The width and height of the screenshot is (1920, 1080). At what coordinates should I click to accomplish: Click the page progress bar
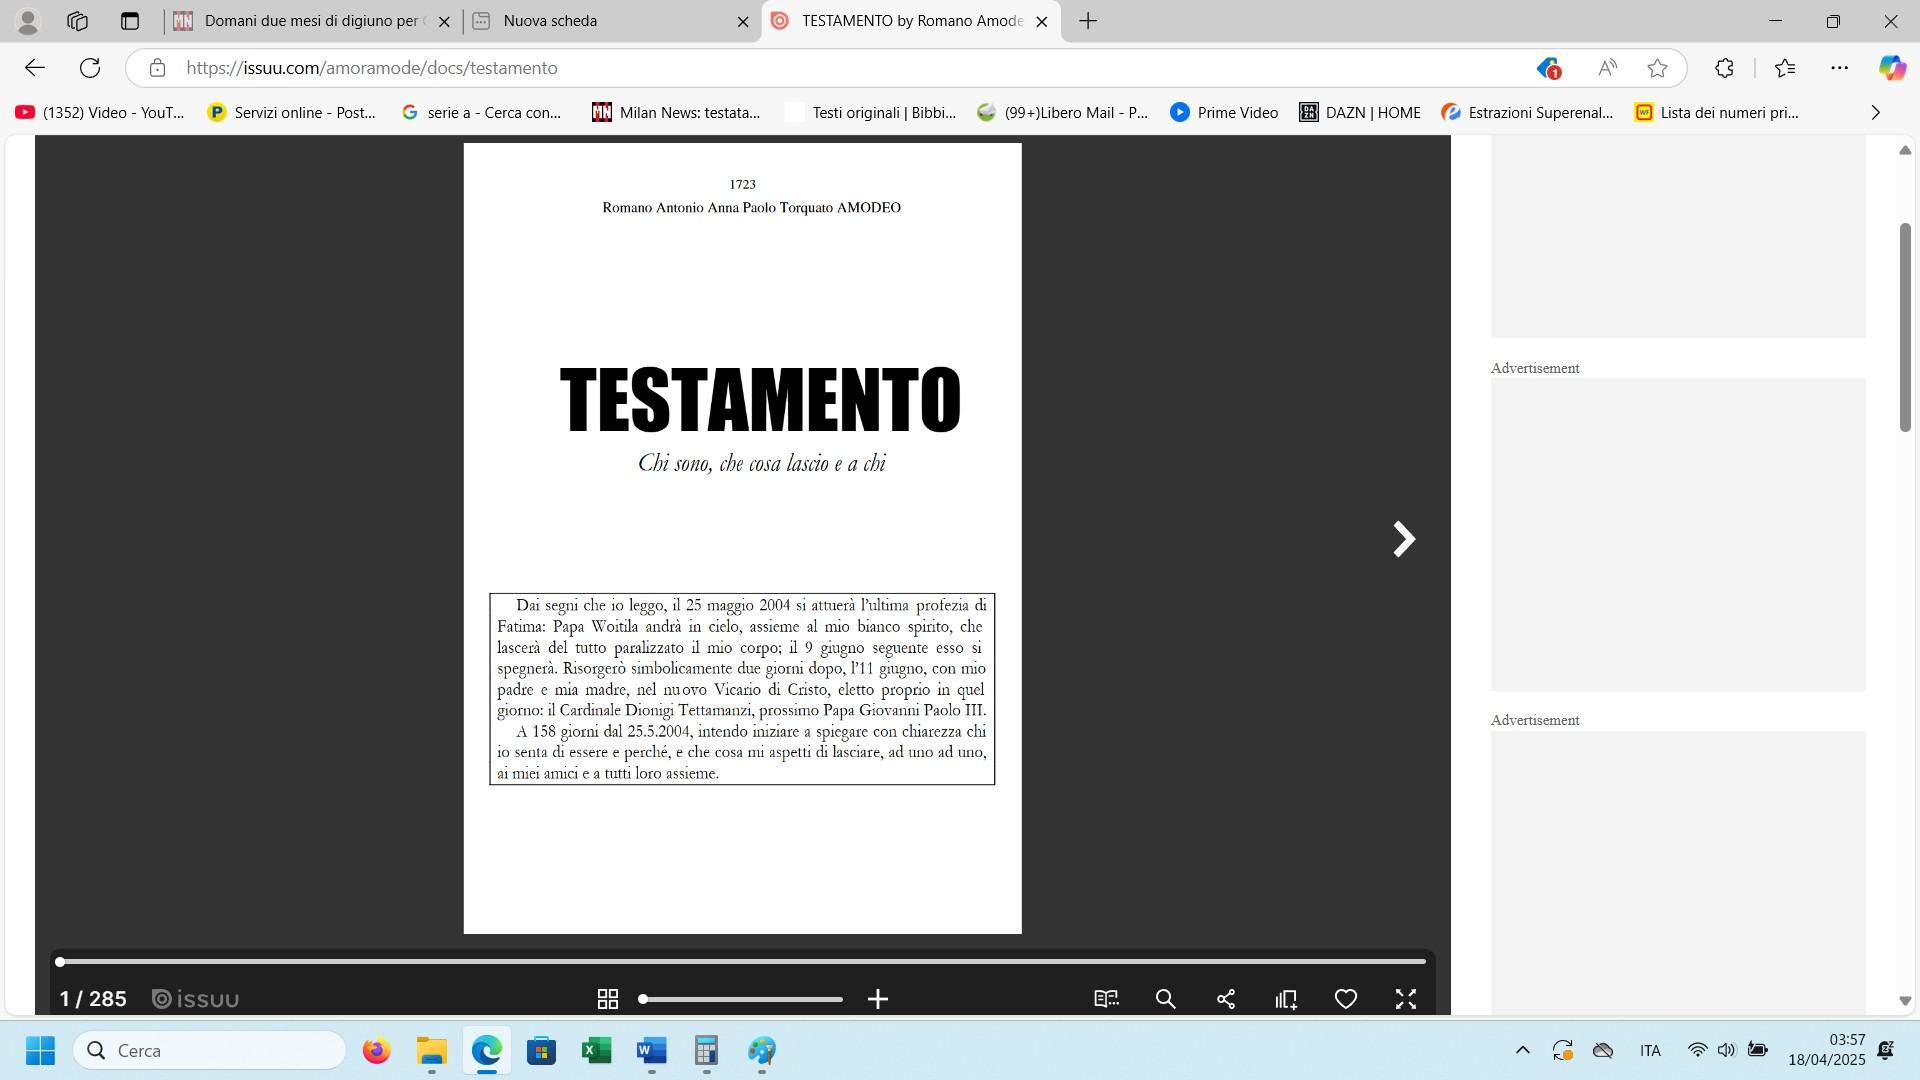[x=742, y=962]
